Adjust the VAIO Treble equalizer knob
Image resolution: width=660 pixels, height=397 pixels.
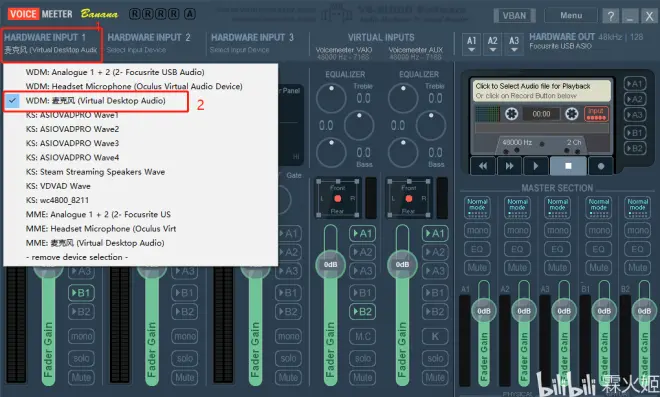[331, 98]
